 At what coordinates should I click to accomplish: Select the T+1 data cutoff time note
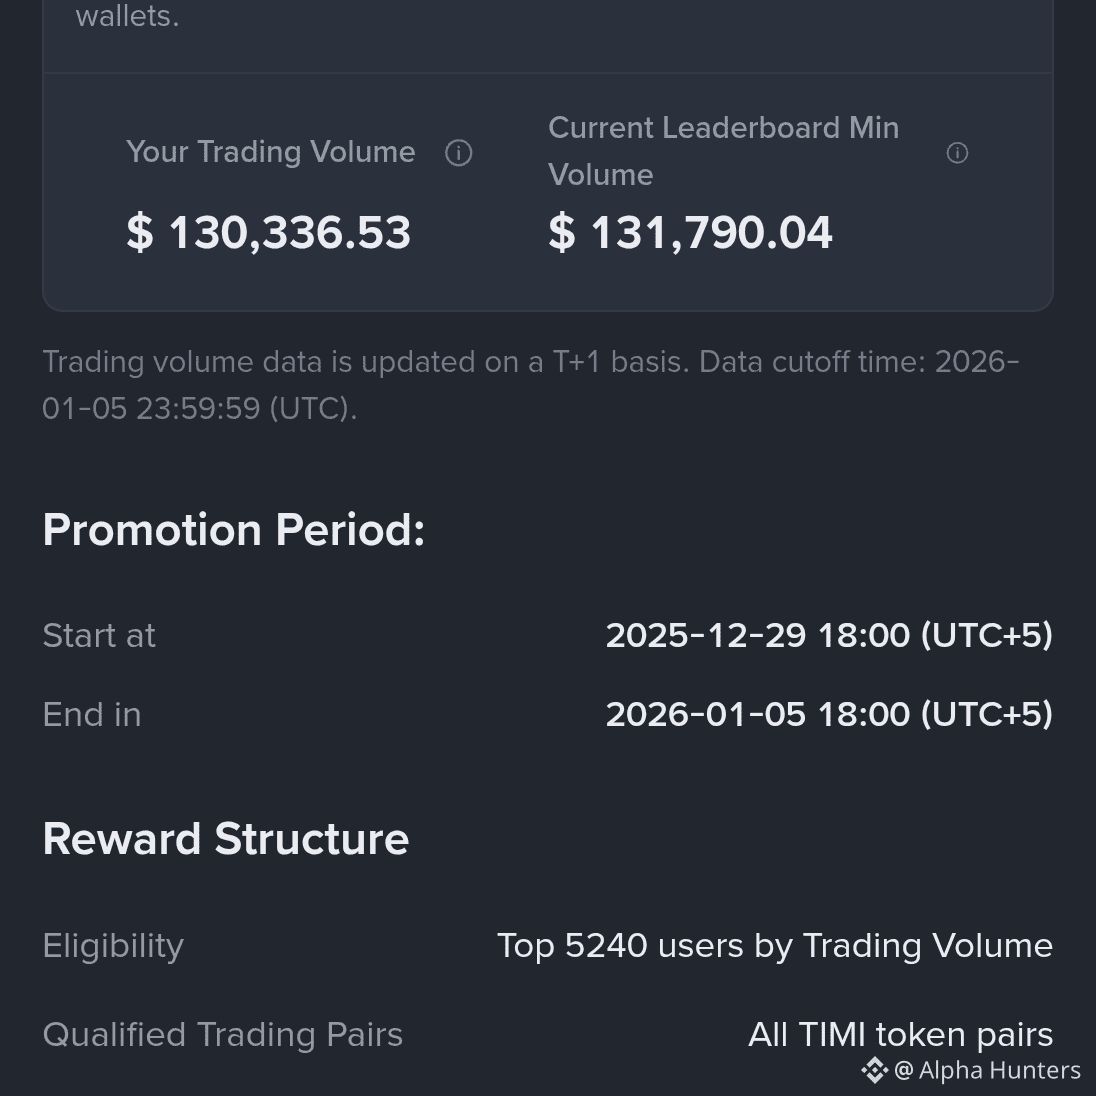531,385
